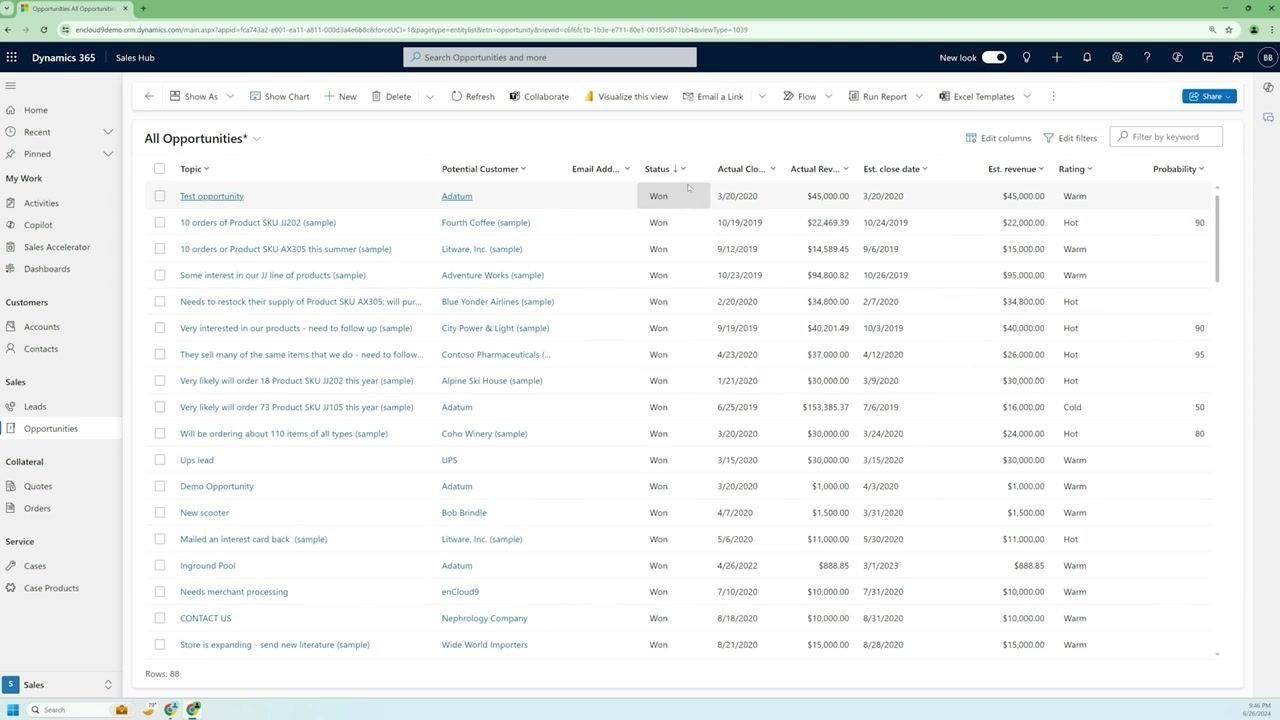1280x720 pixels.
Task: Open the lightbulb assistant icon
Action: [1026, 57]
